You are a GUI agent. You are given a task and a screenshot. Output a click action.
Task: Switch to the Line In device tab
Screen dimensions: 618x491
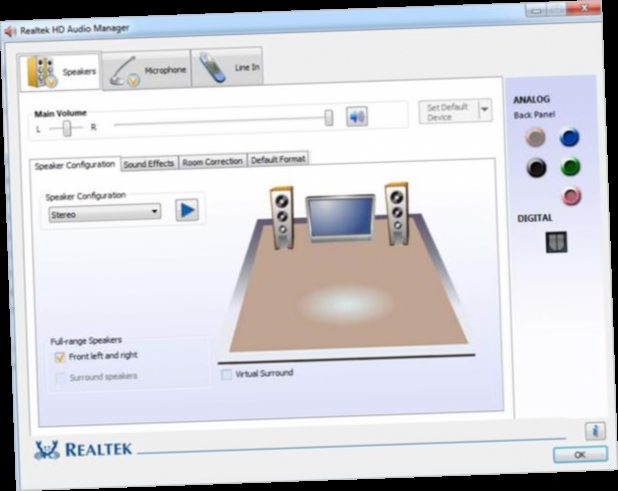[227, 67]
